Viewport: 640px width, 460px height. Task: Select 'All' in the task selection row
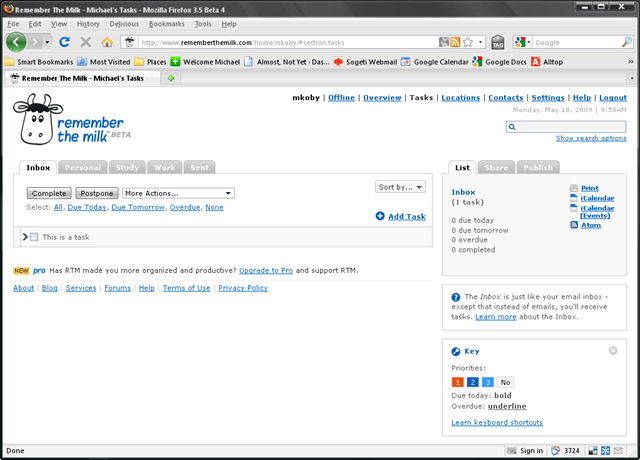[x=58, y=207]
